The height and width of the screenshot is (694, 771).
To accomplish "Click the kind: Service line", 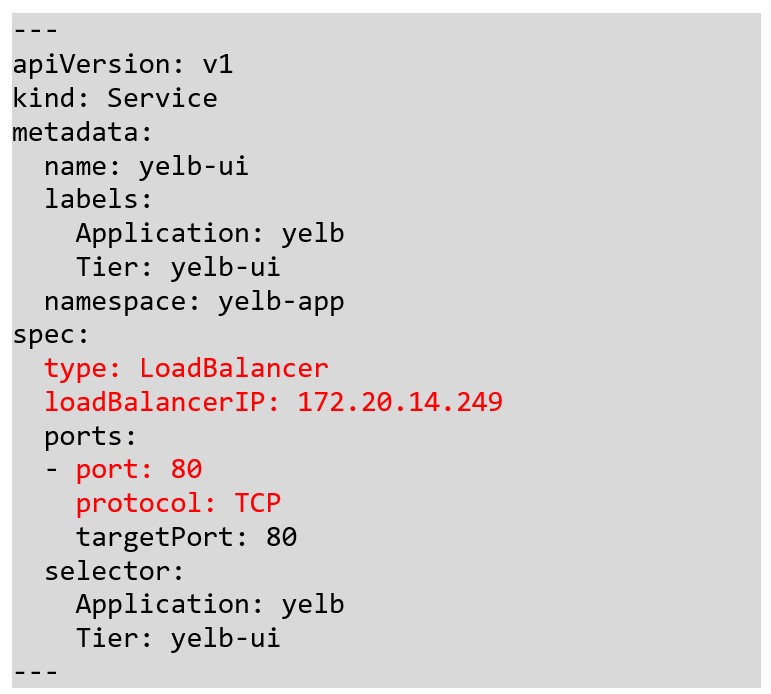I will 114,98.
